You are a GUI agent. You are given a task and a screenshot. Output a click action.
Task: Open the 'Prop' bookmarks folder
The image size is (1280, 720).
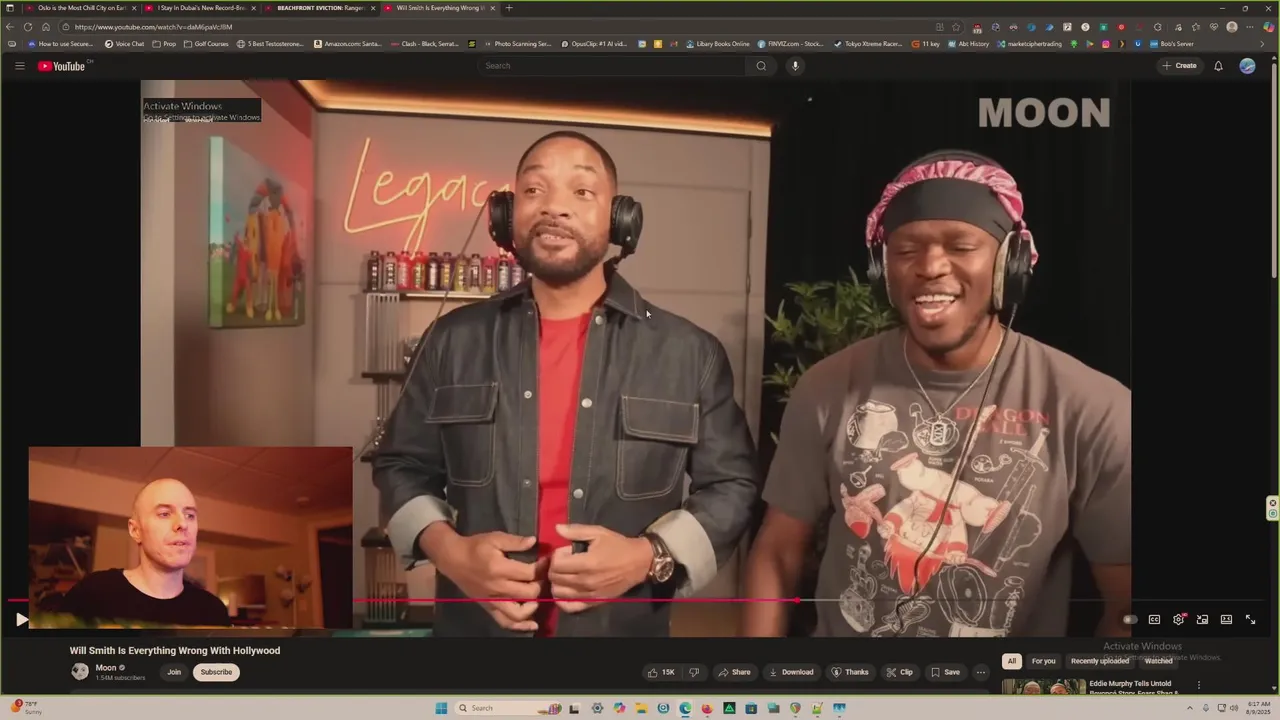(164, 44)
